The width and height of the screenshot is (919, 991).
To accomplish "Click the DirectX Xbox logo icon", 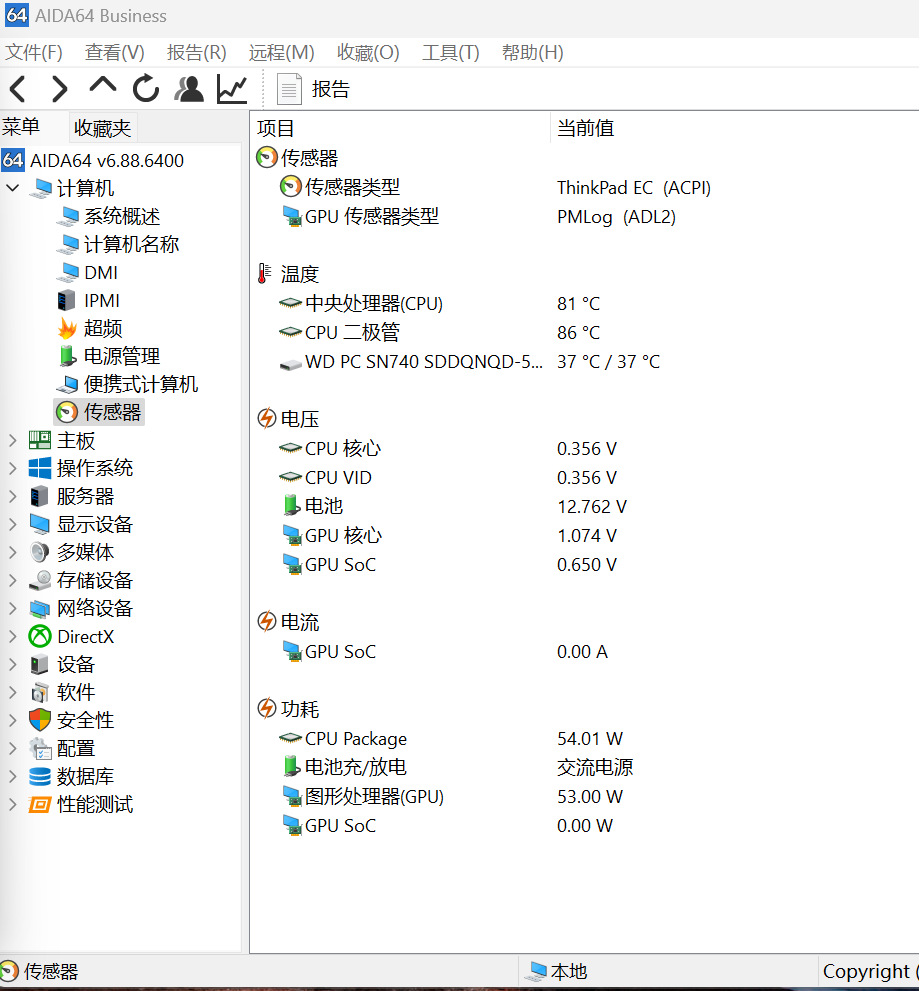I will point(39,636).
